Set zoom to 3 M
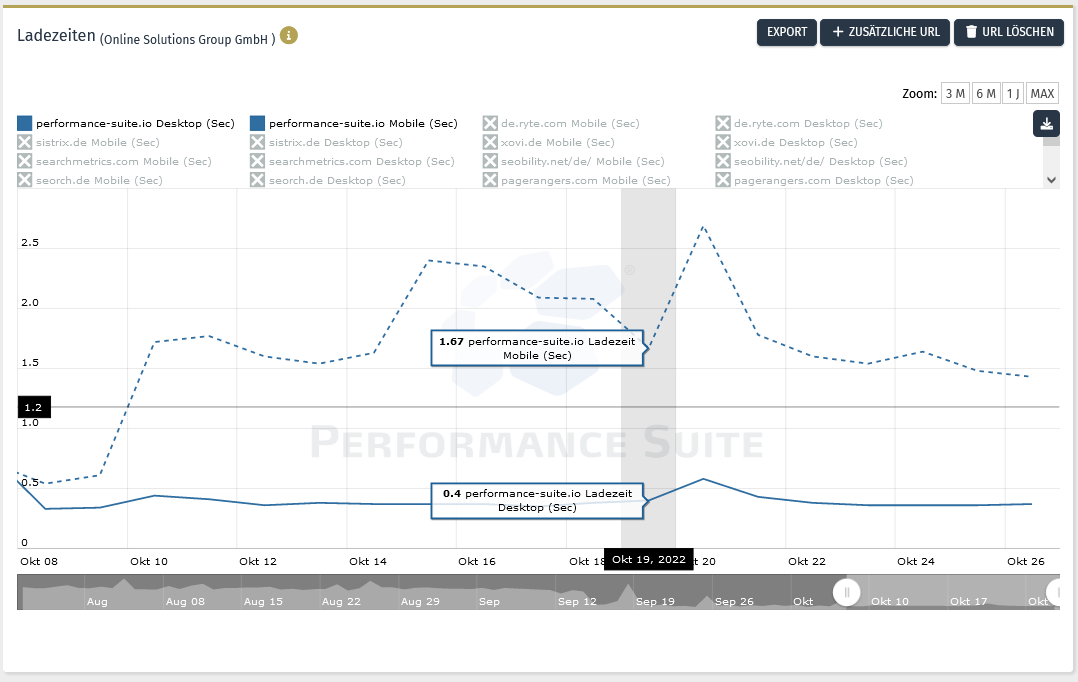The image size is (1078, 682). pyautogui.click(x=955, y=94)
